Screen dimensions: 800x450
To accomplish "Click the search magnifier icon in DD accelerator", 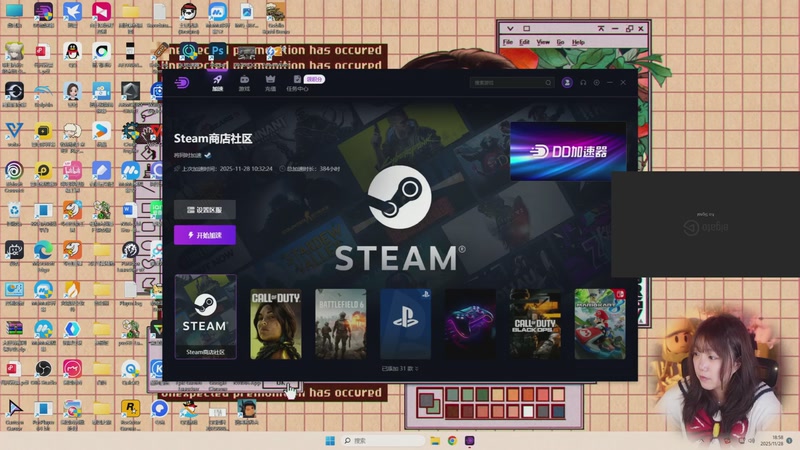I will [548, 83].
